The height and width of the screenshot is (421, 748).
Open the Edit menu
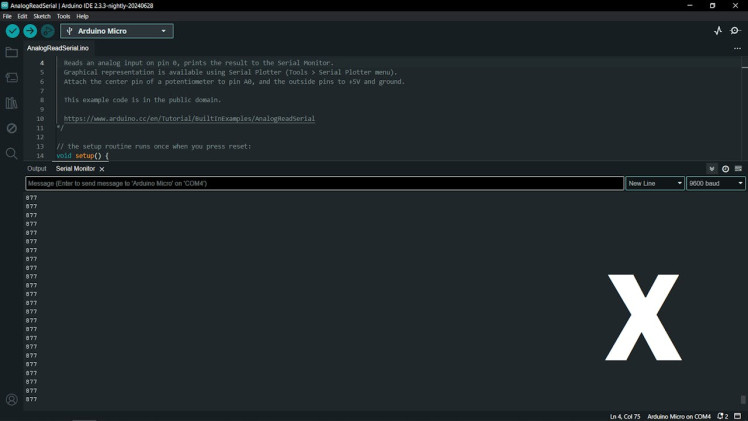(22, 16)
